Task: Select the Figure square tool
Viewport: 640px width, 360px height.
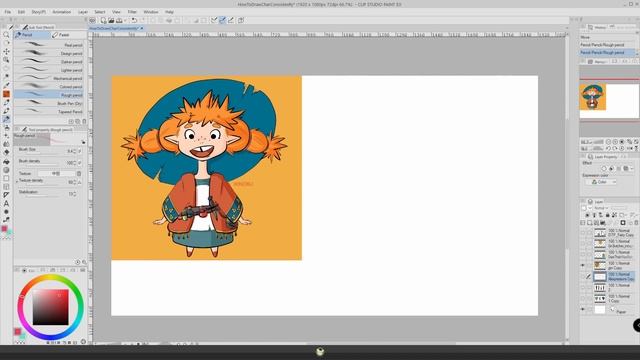Action: [x=6, y=178]
